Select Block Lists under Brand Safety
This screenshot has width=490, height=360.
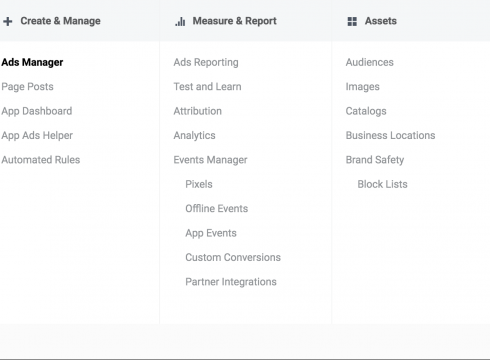coord(383,184)
